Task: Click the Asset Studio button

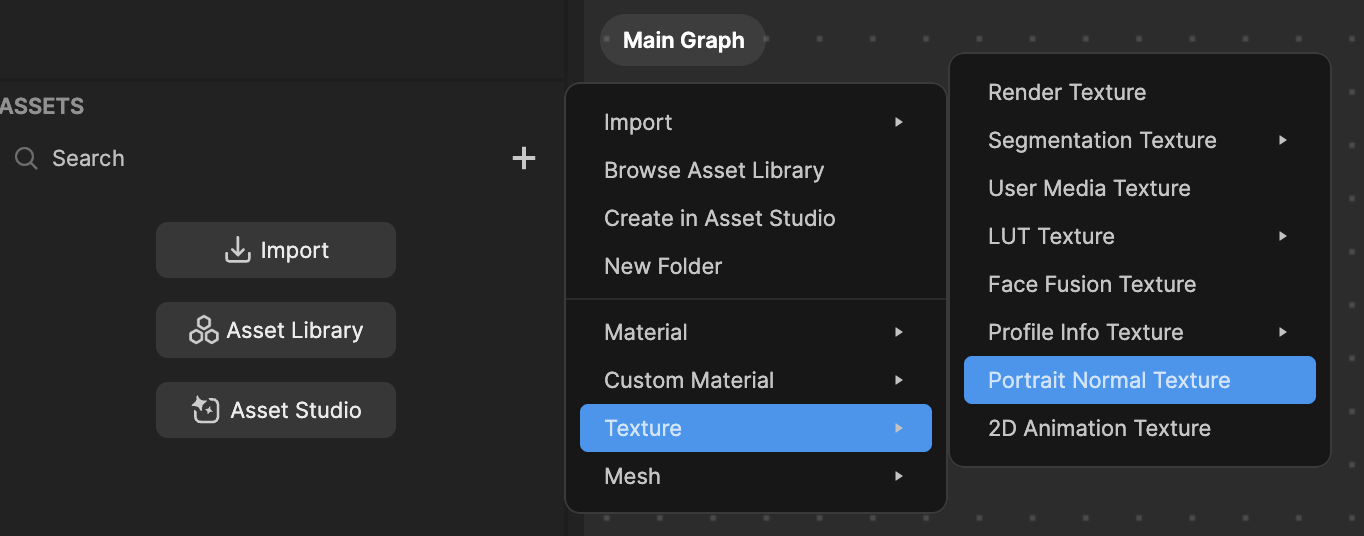Action: [x=276, y=410]
